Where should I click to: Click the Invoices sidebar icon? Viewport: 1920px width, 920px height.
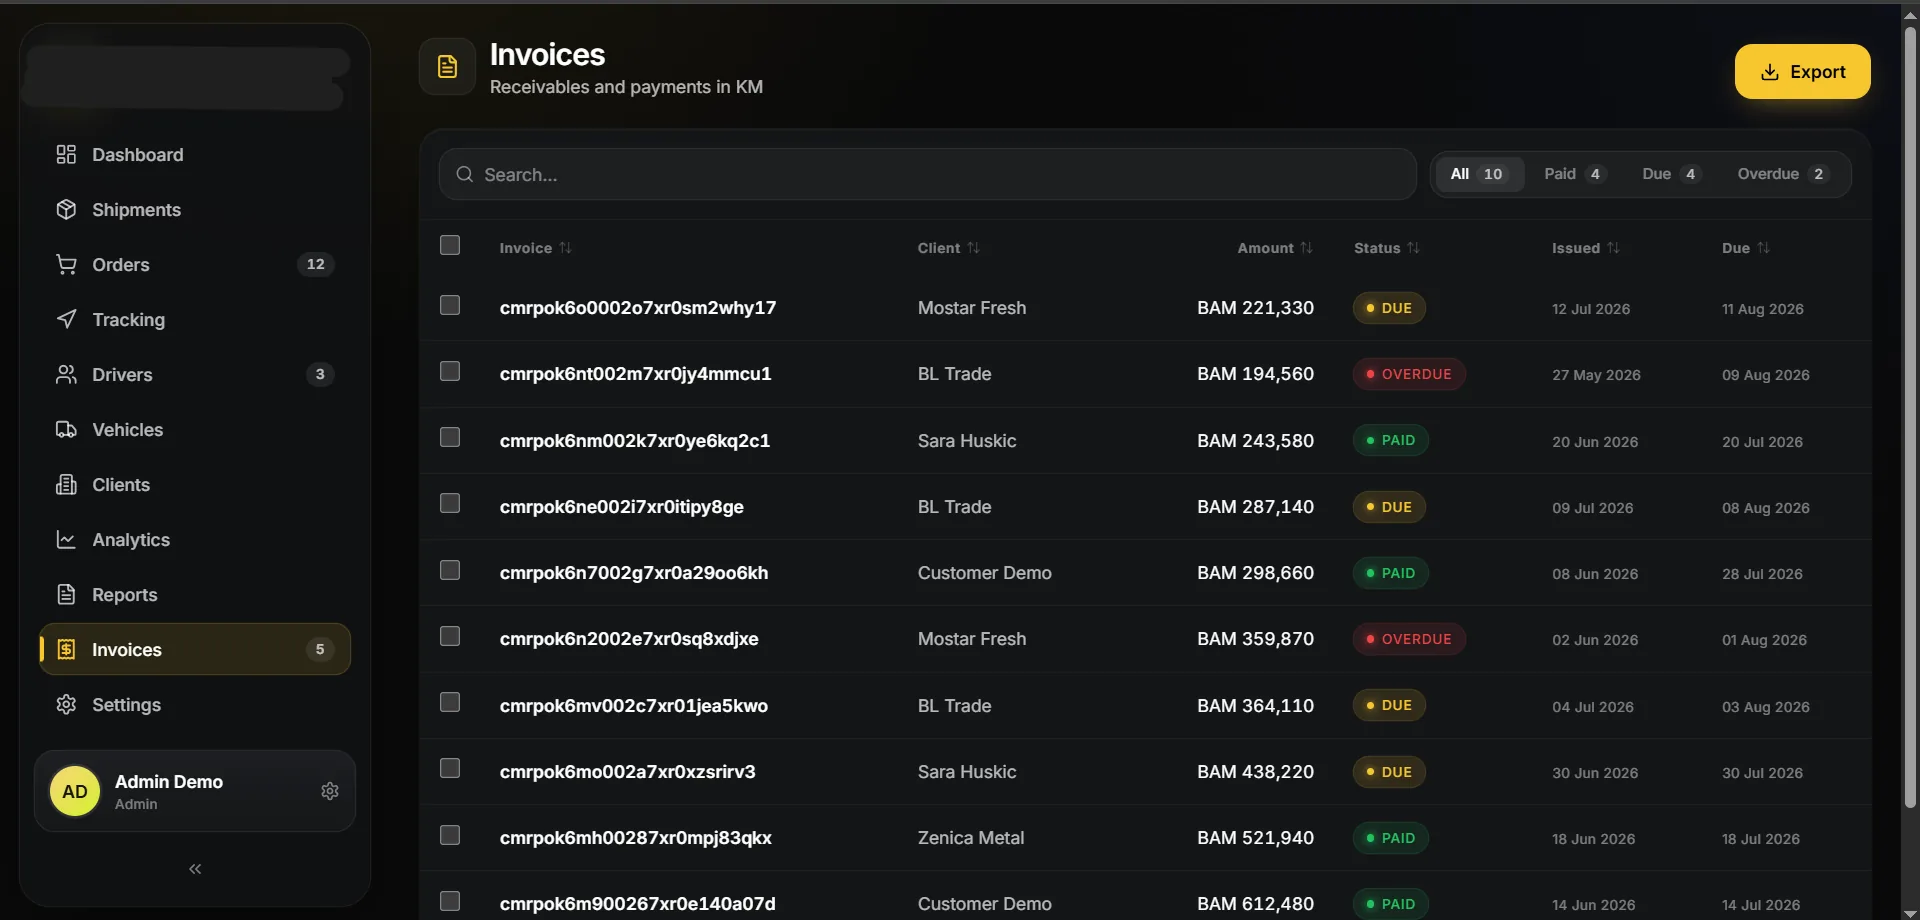click(x=66, y=649)
